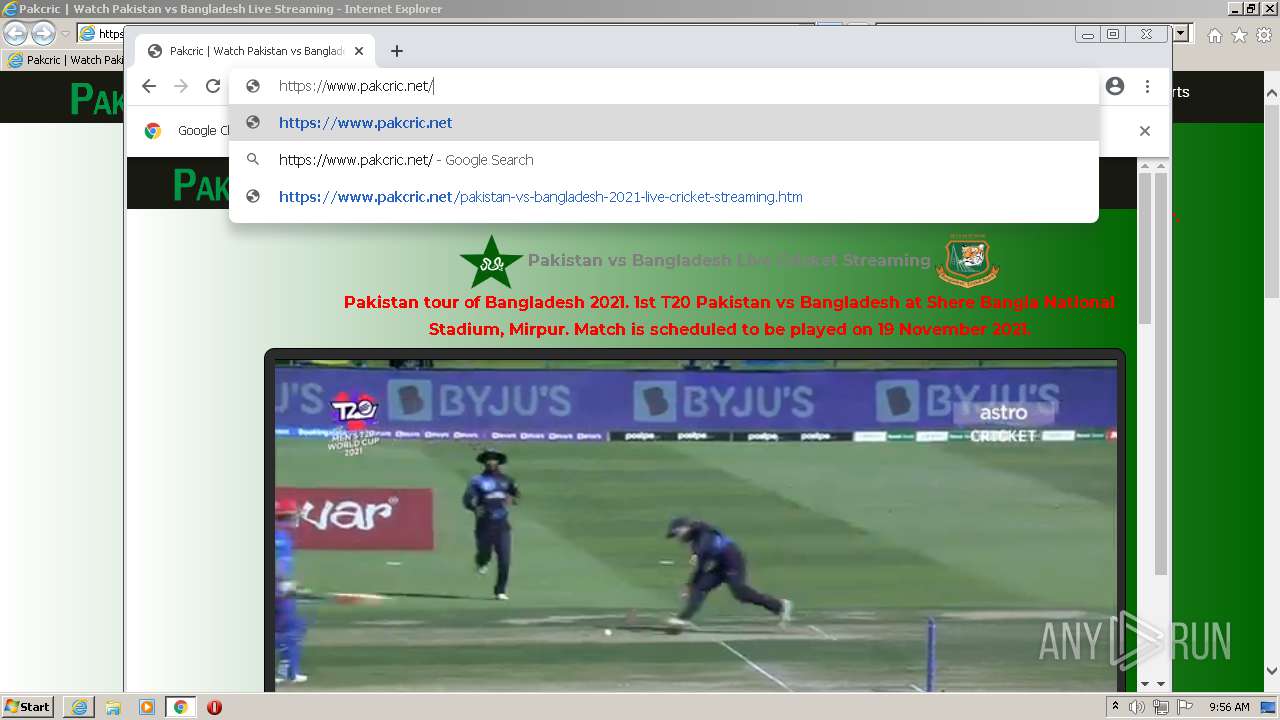Select the pakistan-vs-bangladesh streaming URL suggestion
The width and height of the screenshot is (1280, 720).
664,197
